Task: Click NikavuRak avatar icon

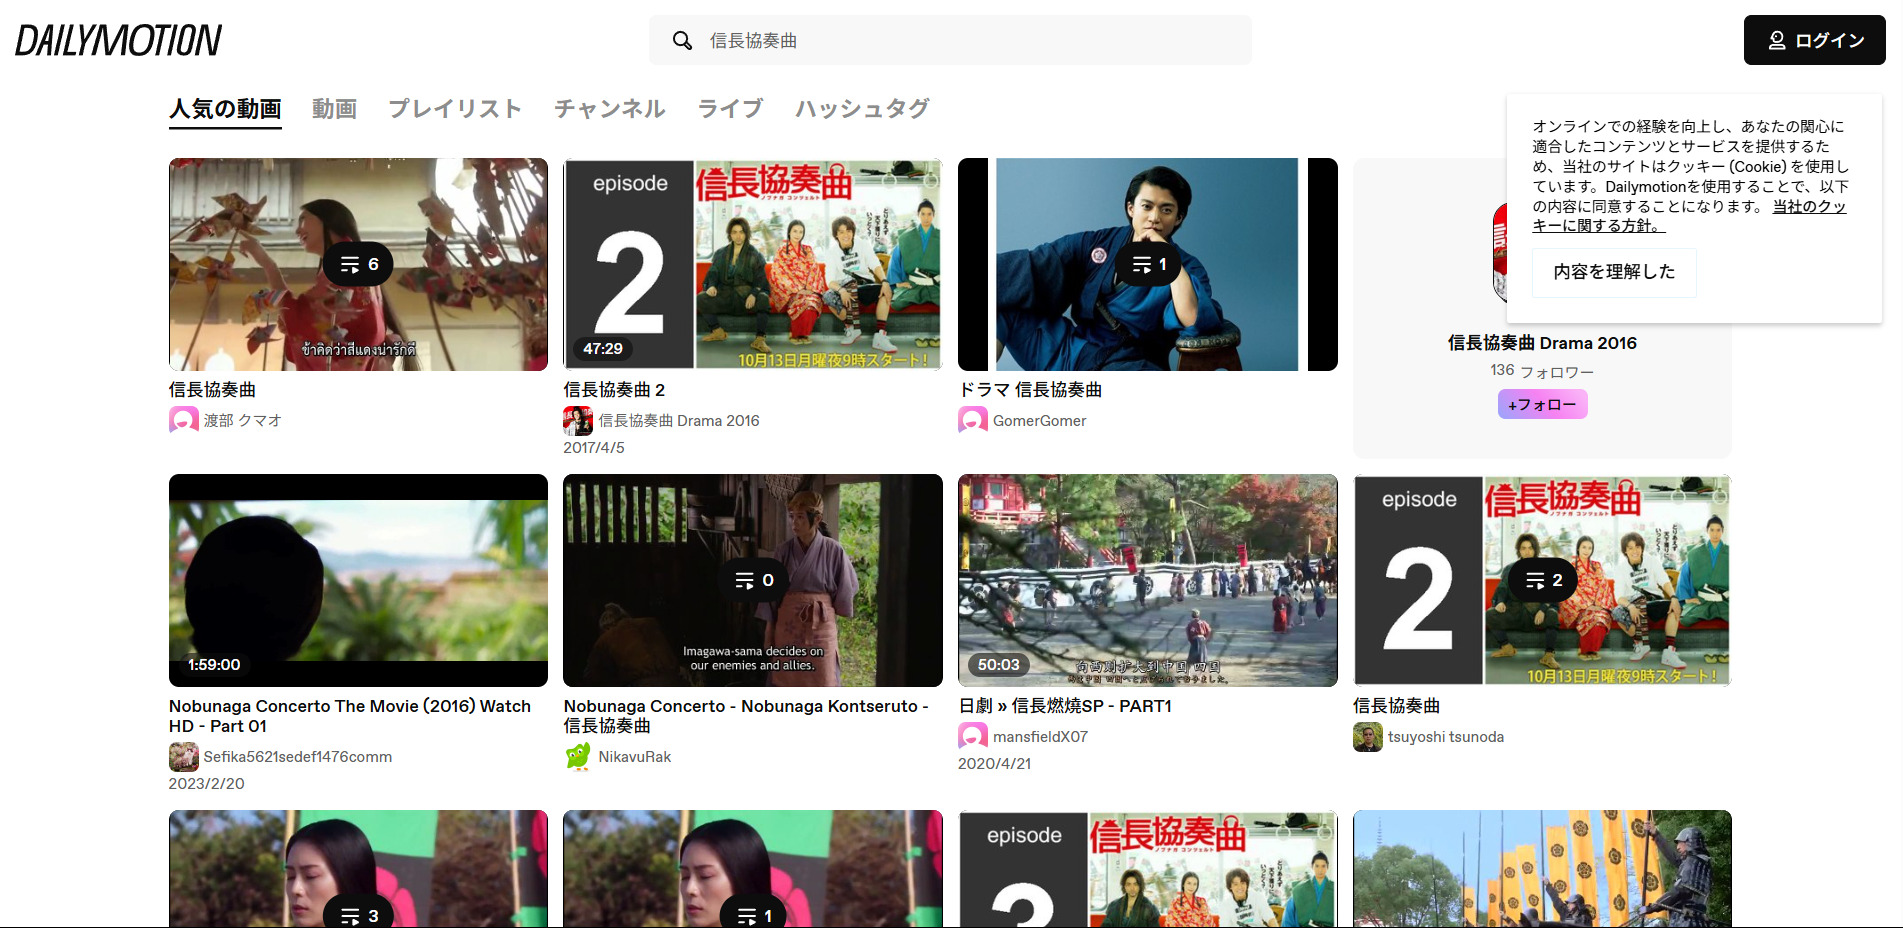Action: [x=578, y=757]
